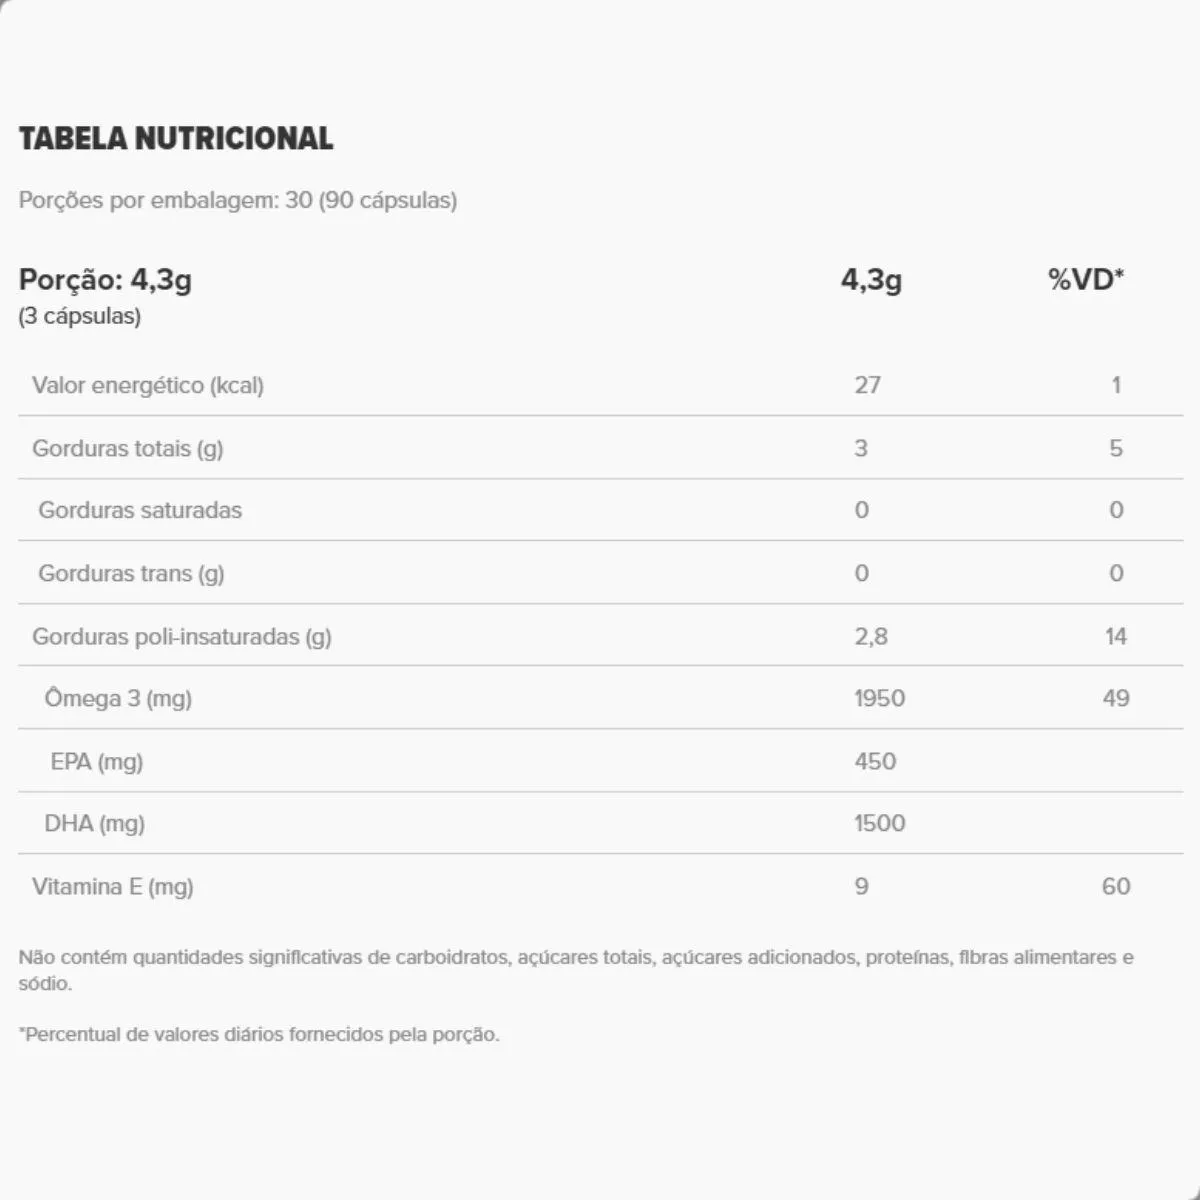Click the Vitamina E (mg) row label

point(113,886)
